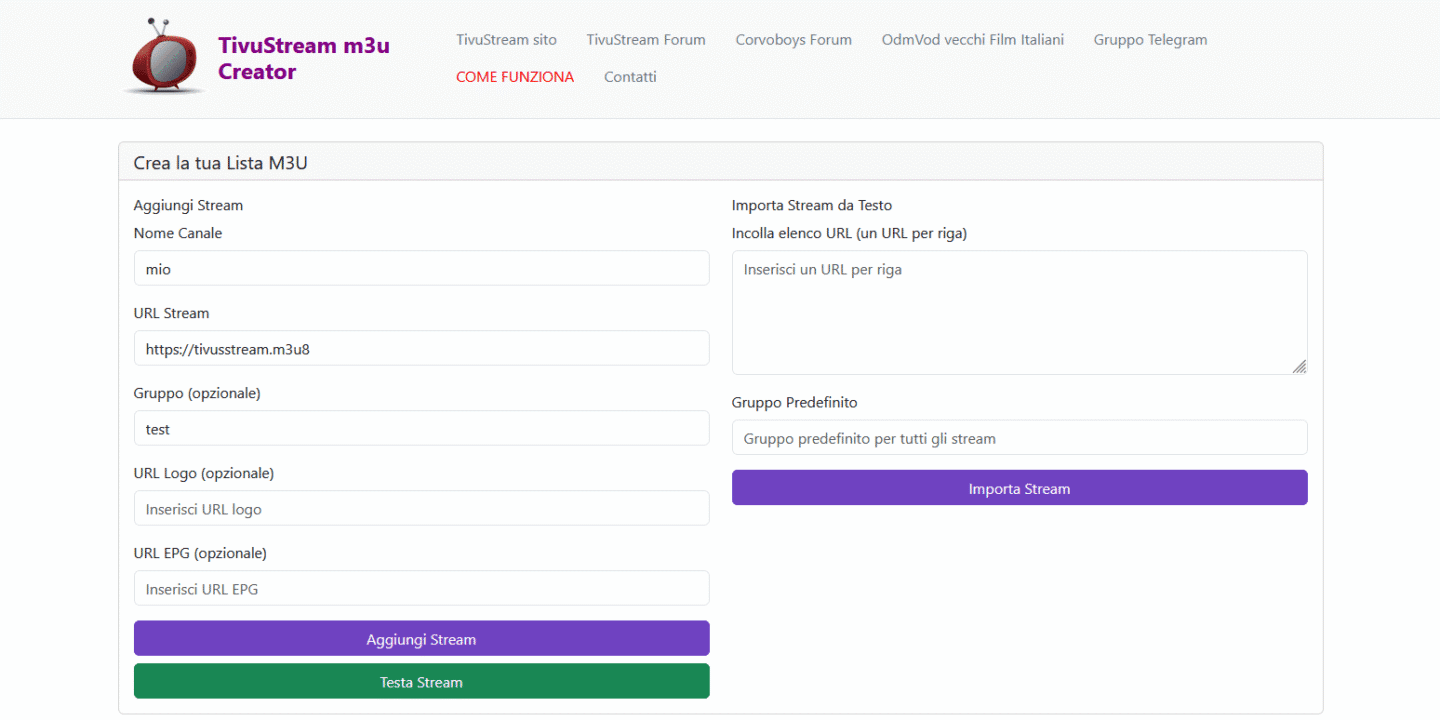Click the Aggiungi Stream purple button

click(422, 639)
